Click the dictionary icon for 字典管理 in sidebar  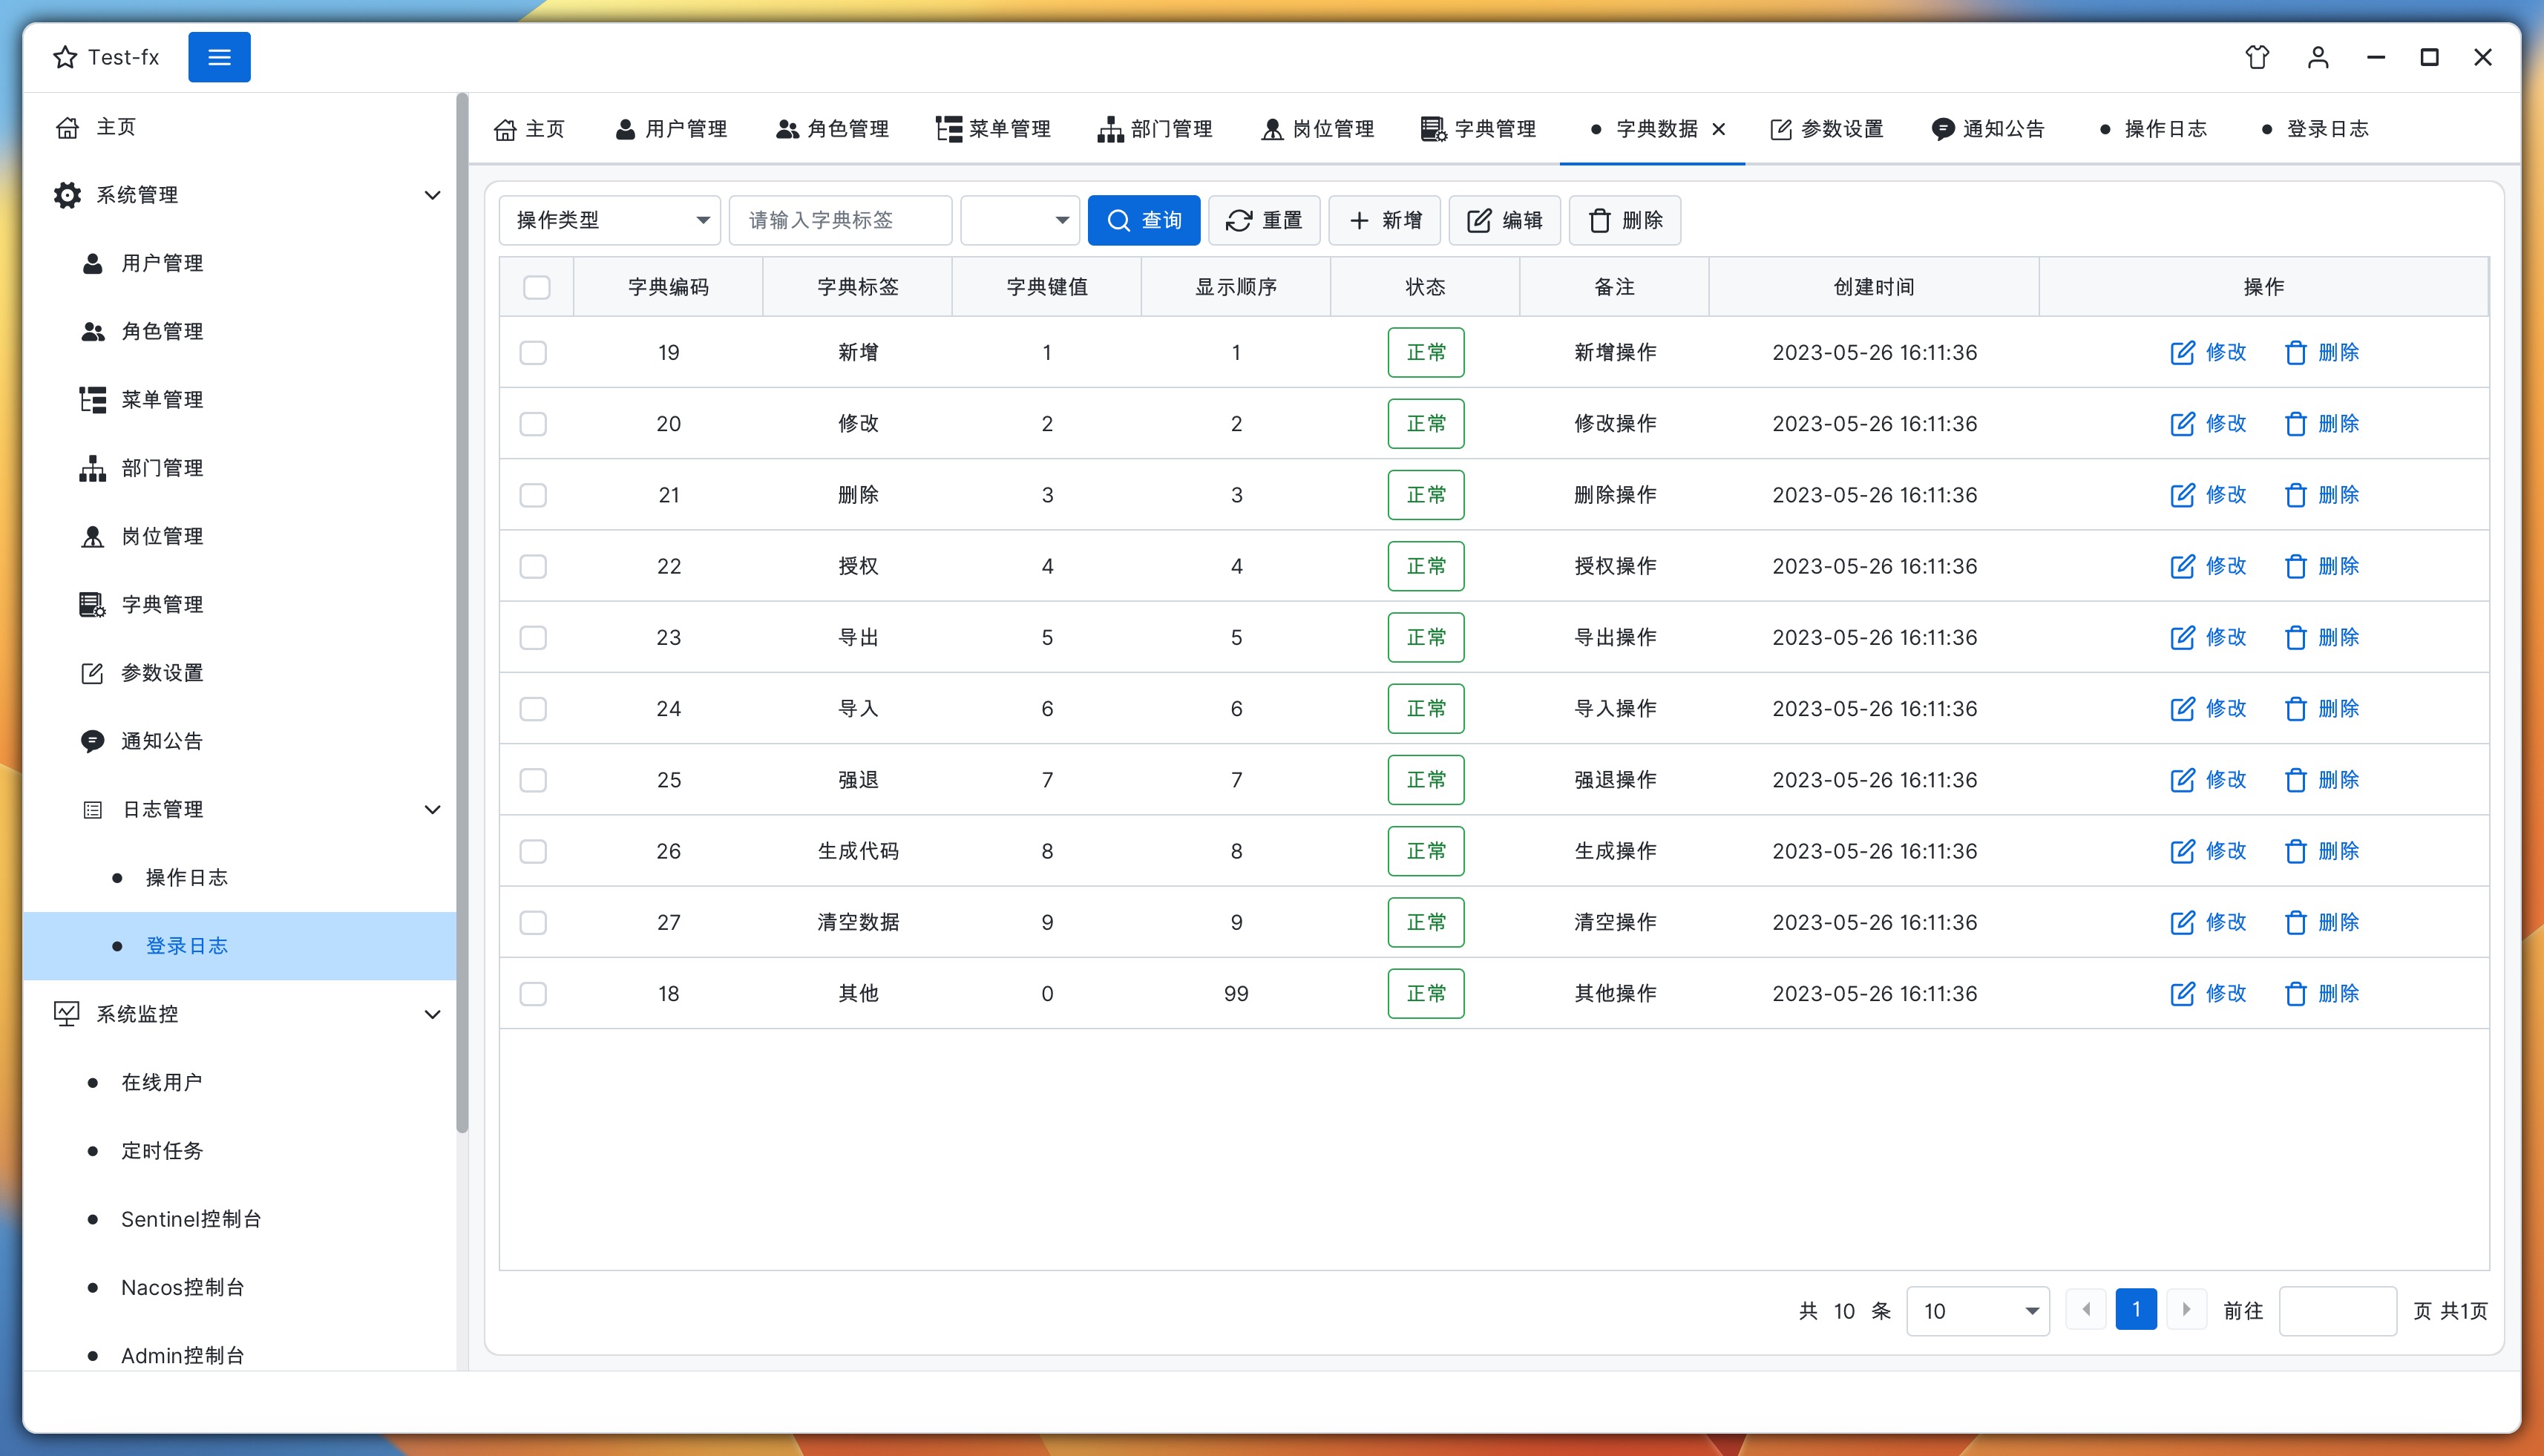[x=93, y=604]
